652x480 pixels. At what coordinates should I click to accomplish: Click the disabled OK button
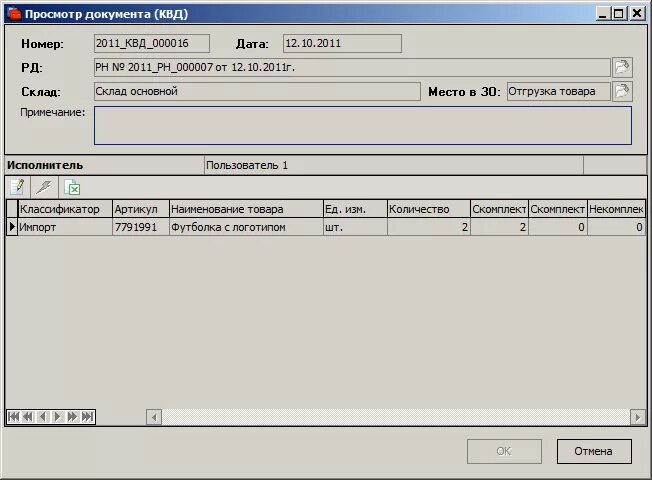pos(504,451)
